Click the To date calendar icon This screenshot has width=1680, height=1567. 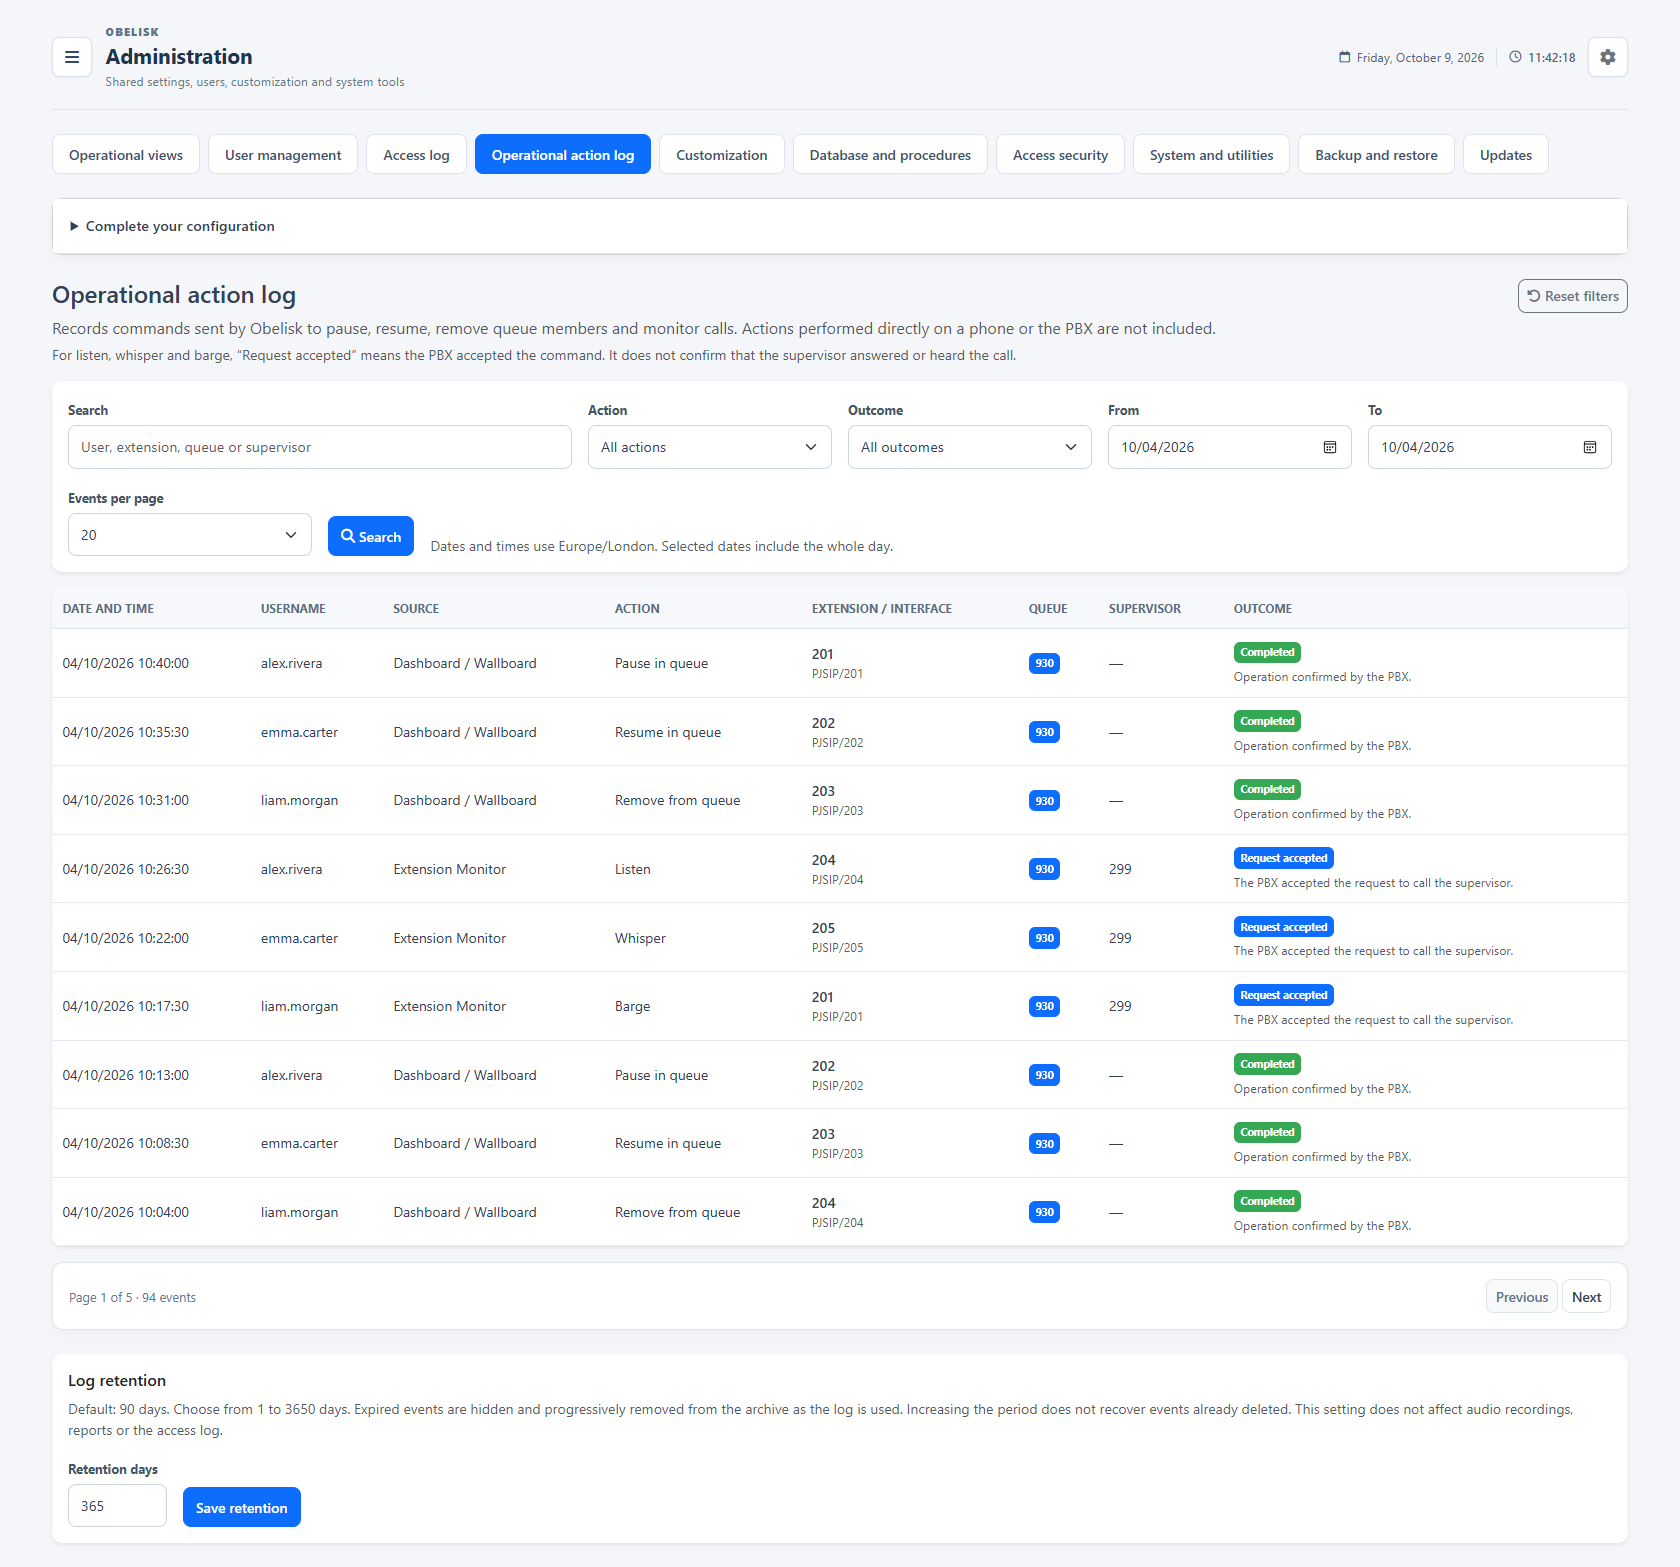point(1590,447)
